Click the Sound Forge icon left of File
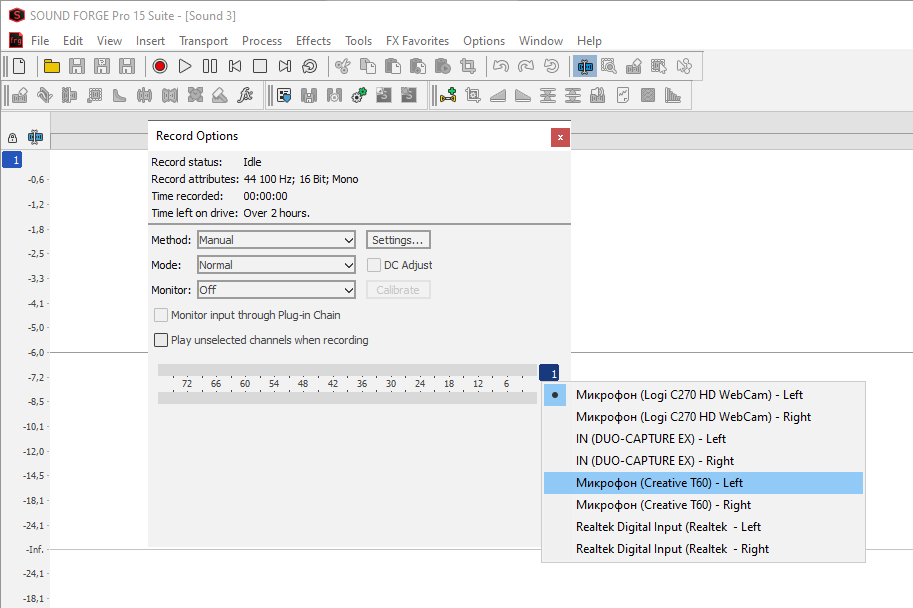The image size is (913, 608). point(16,40)
